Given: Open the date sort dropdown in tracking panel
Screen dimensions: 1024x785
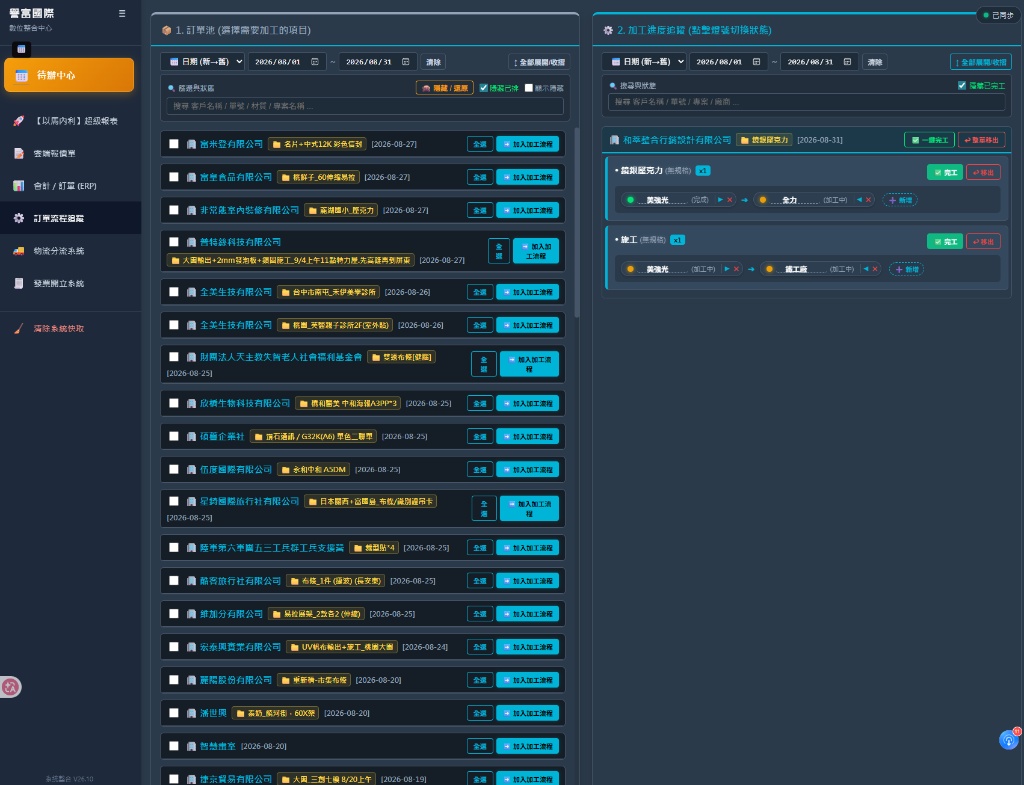Looking at the screenshot, I should 644,62.
